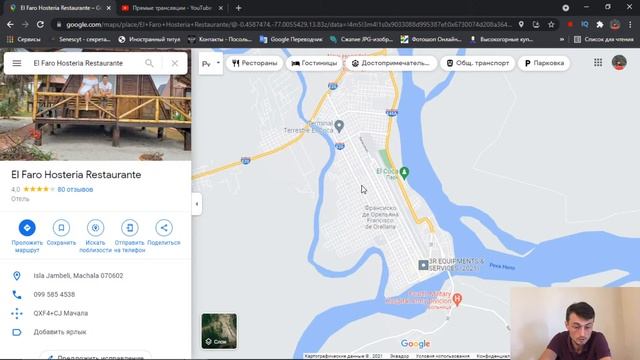Copy the plus code QXF4+CJ Мачала
This screenshot has height=360, width=640.
click(61, 313)
